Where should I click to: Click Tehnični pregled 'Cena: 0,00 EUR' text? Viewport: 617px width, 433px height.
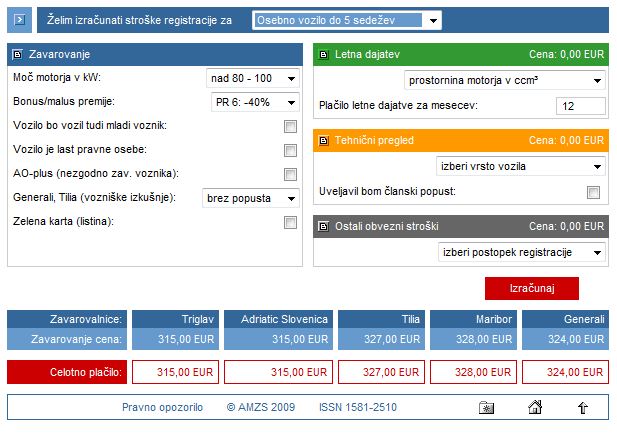pos(566,141)
